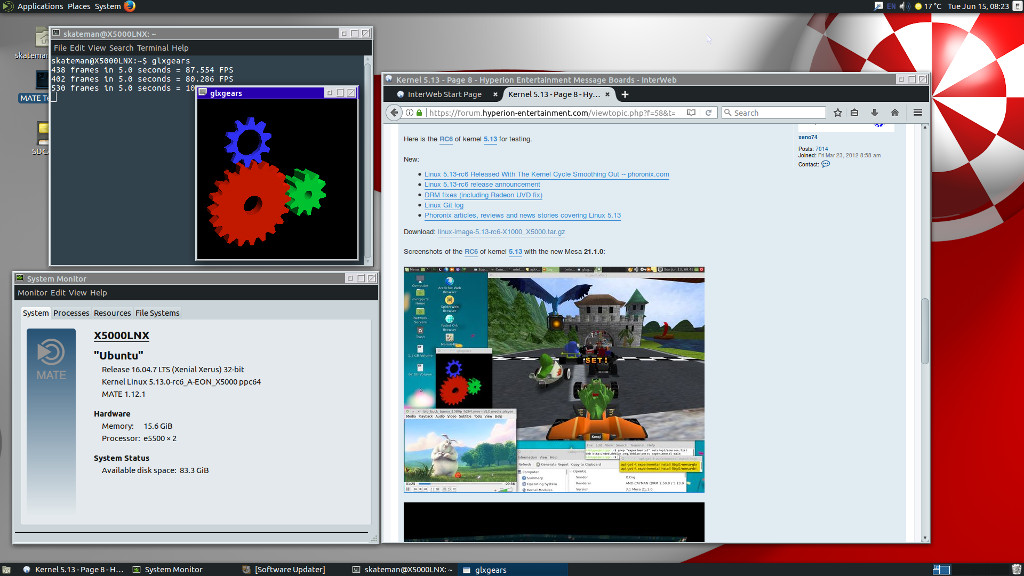The width and height of the screenshot is (1024, 576).
Task: Switch to the File Systems tab
Action: (x=157, y=313)
